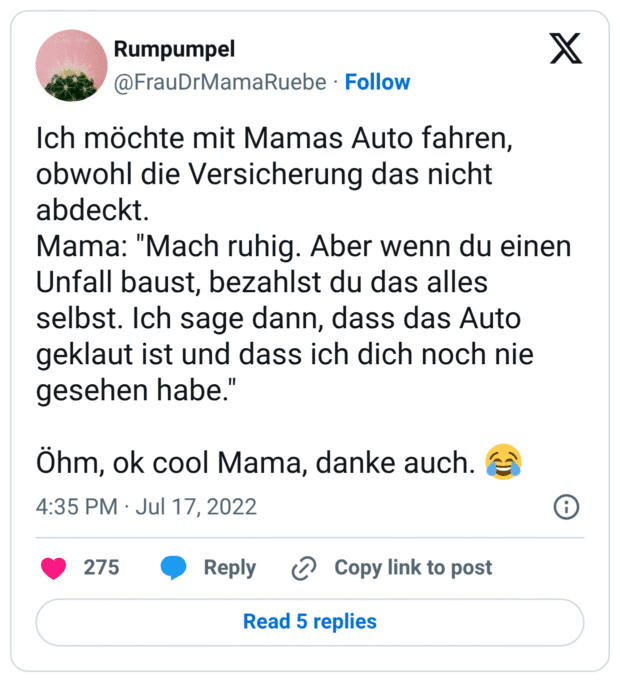
Task: Open the @FrauDrMamaRuebe handle link
Action: pyautogui.click(x=220, y=82)
